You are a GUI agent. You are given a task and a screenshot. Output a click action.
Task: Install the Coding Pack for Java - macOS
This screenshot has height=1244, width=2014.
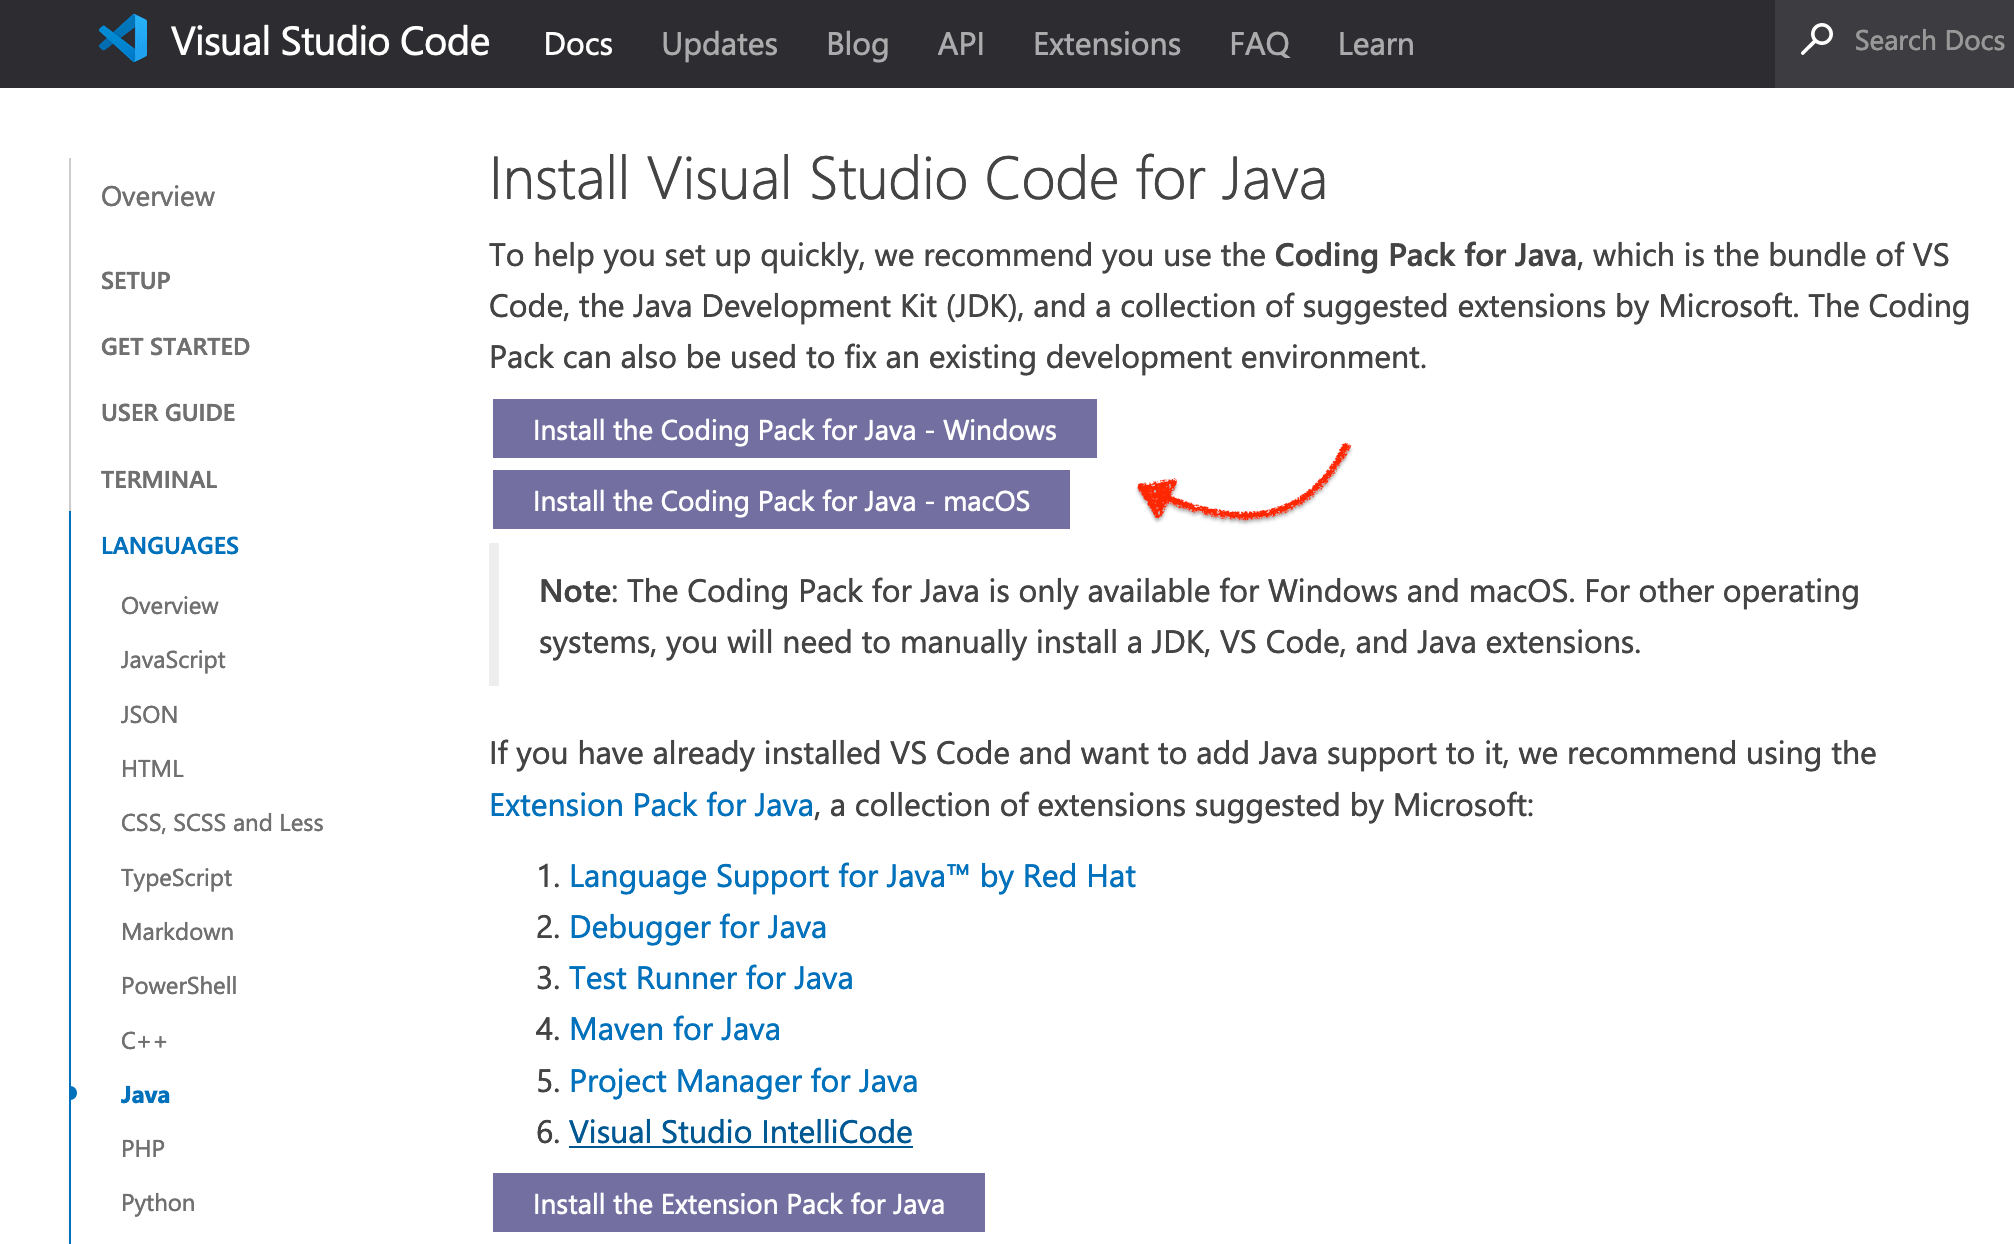pos(781,501)
